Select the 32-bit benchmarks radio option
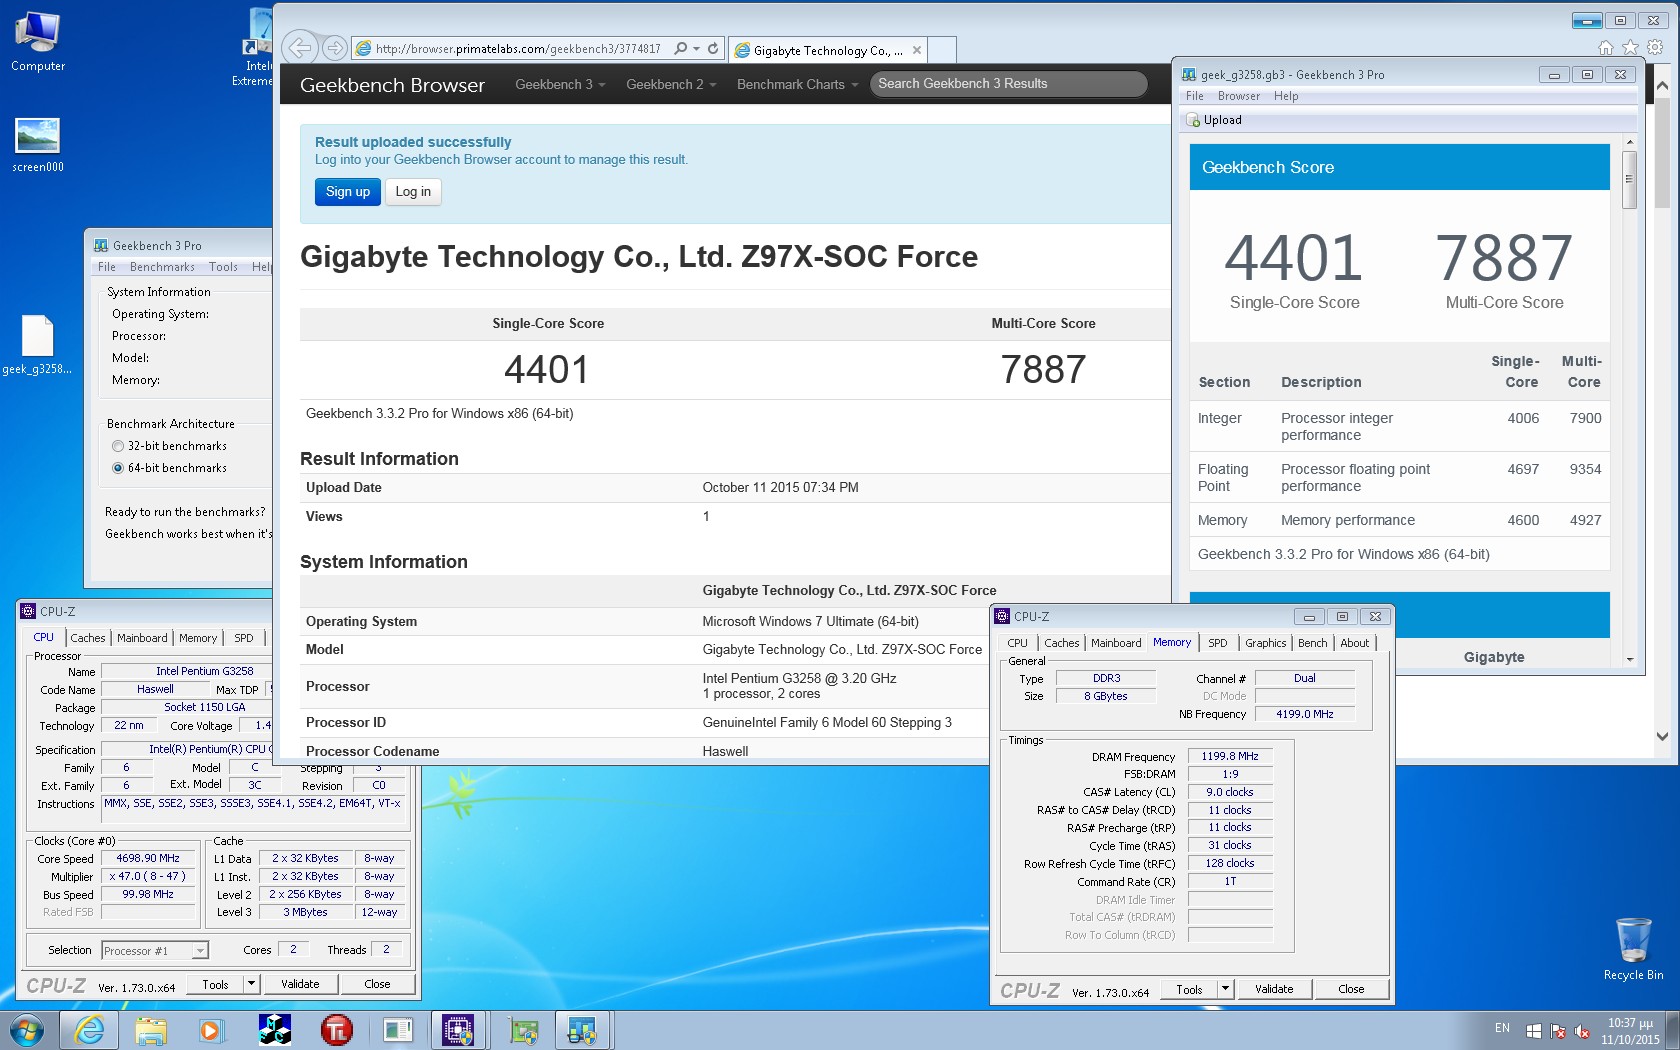1680x1050 pixels. (x=118, y=446)
